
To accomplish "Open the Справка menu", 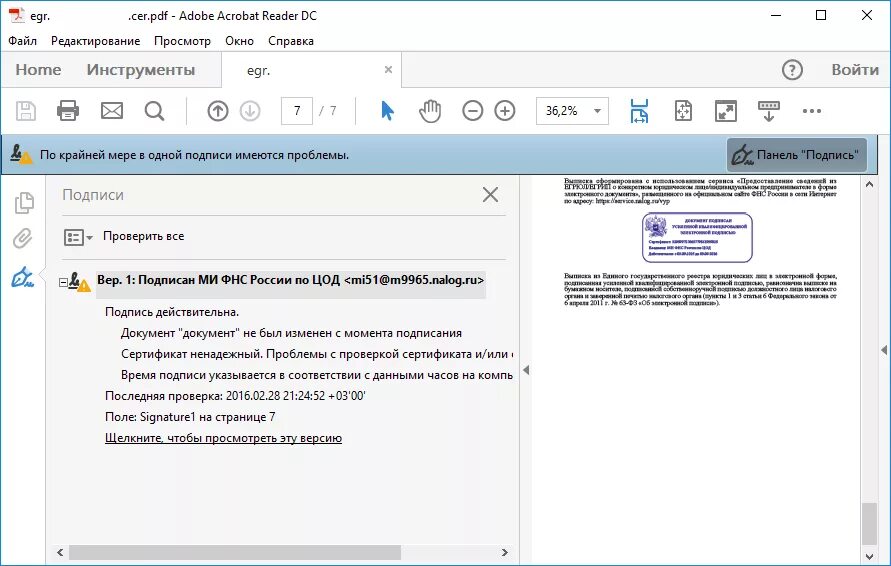I will pos(291,41).
